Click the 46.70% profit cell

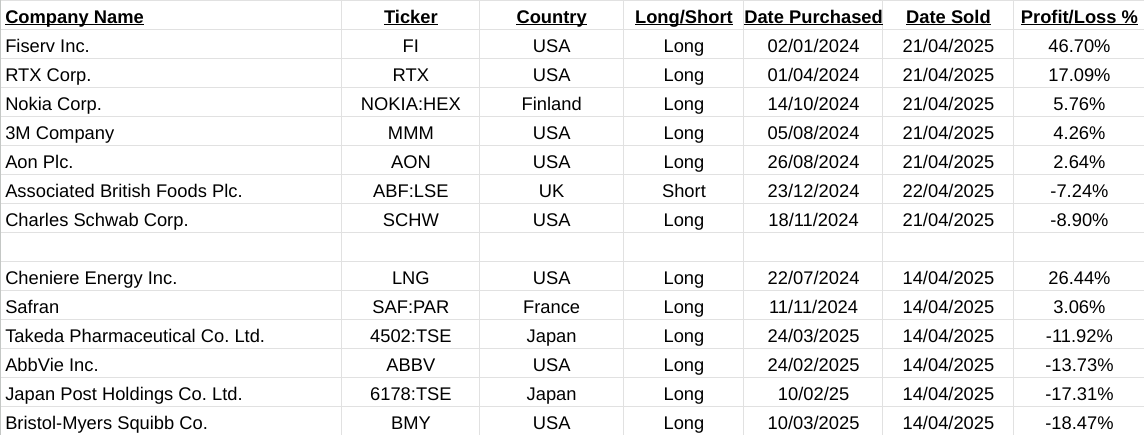(x=1077, y=46)
